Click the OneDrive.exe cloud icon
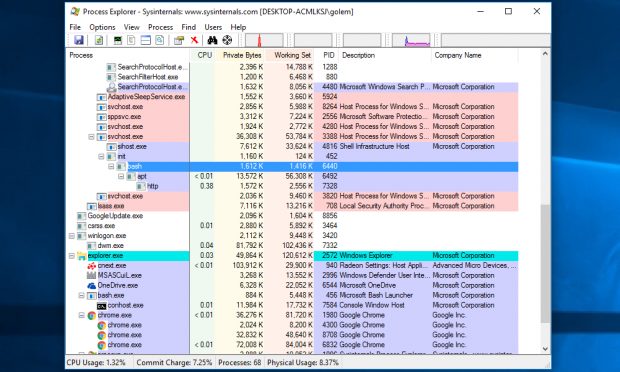This screenshot has width=620, height=372. (91, 285)
